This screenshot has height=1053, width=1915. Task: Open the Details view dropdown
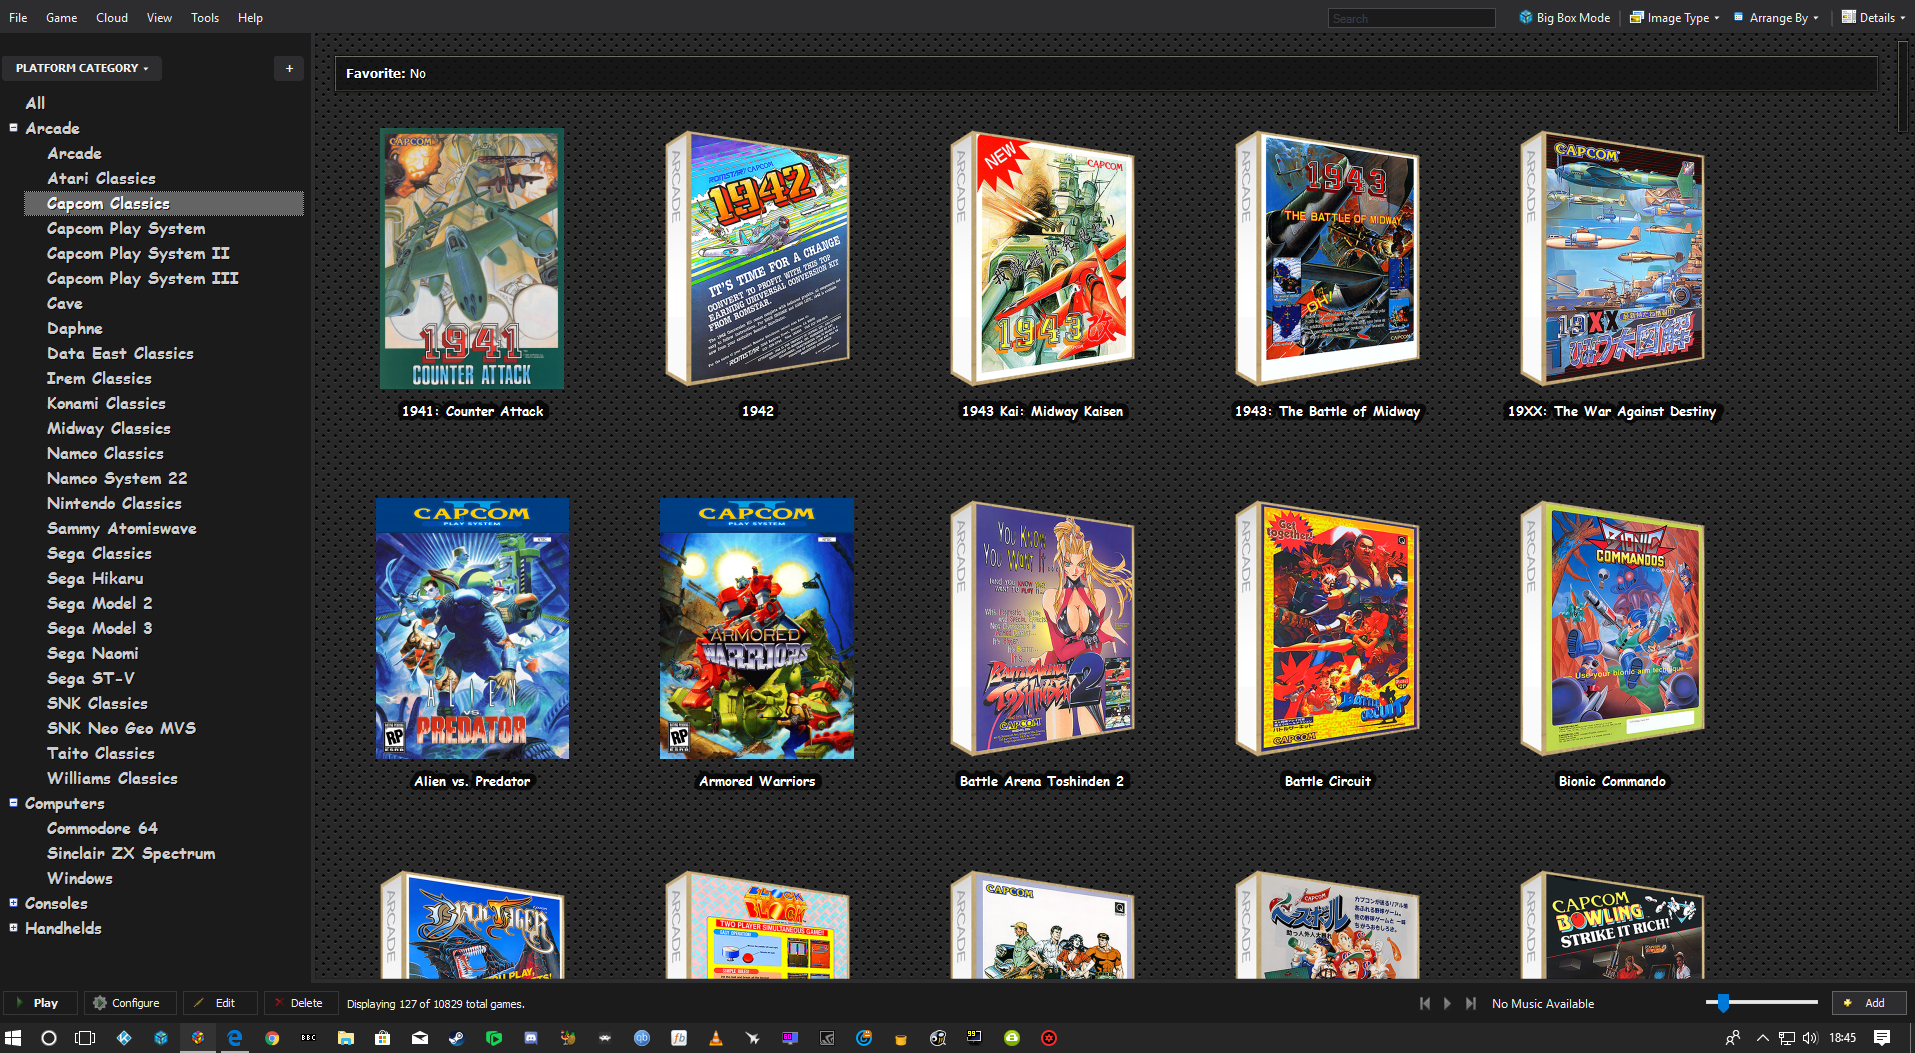pyautogui.click(x=1874, y=17)
